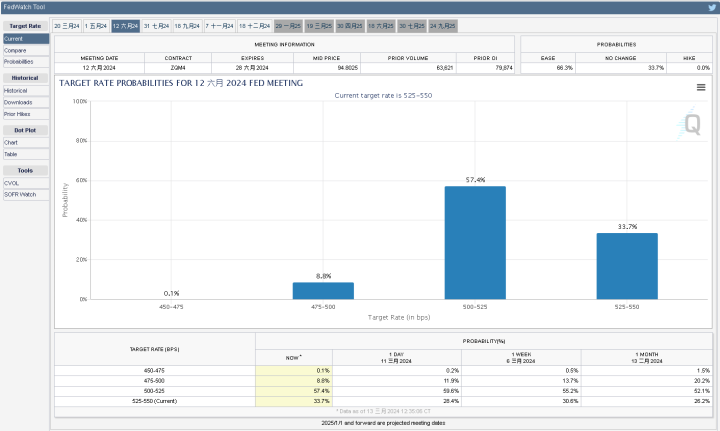The height and width of the screenshot is (431, 720).
Task: Open the 30 七月25 projected meeting tab
Action: [412, 26]
